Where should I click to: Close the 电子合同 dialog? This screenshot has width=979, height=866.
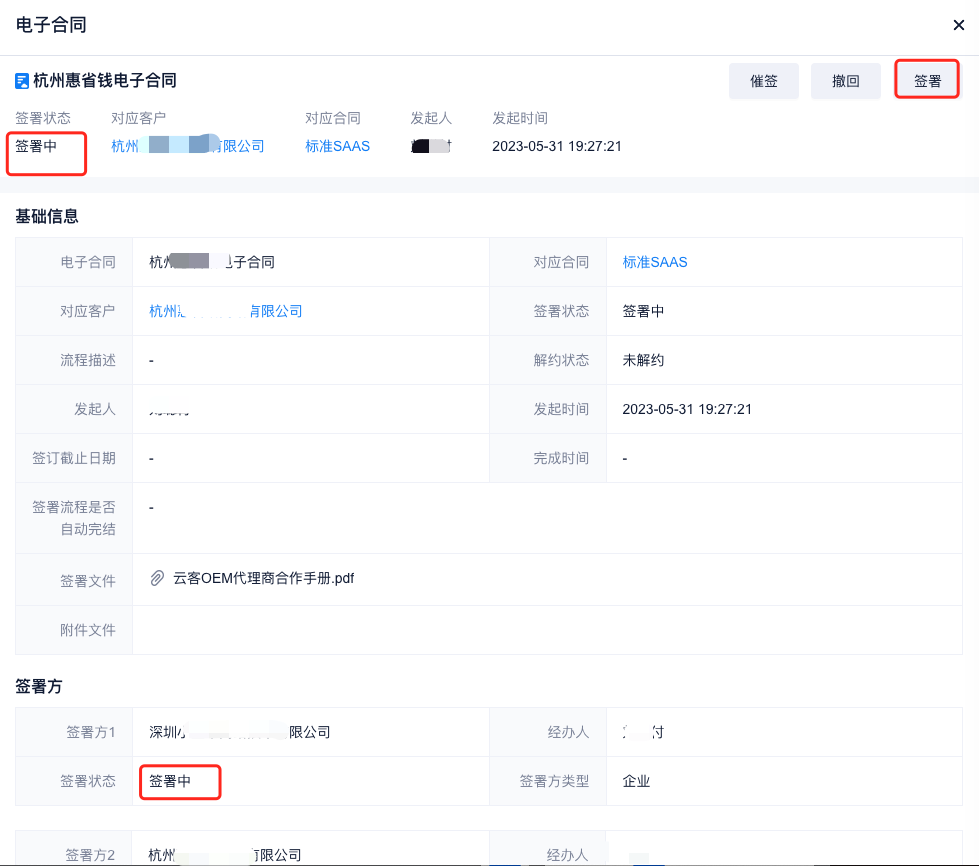pos(958,27)
